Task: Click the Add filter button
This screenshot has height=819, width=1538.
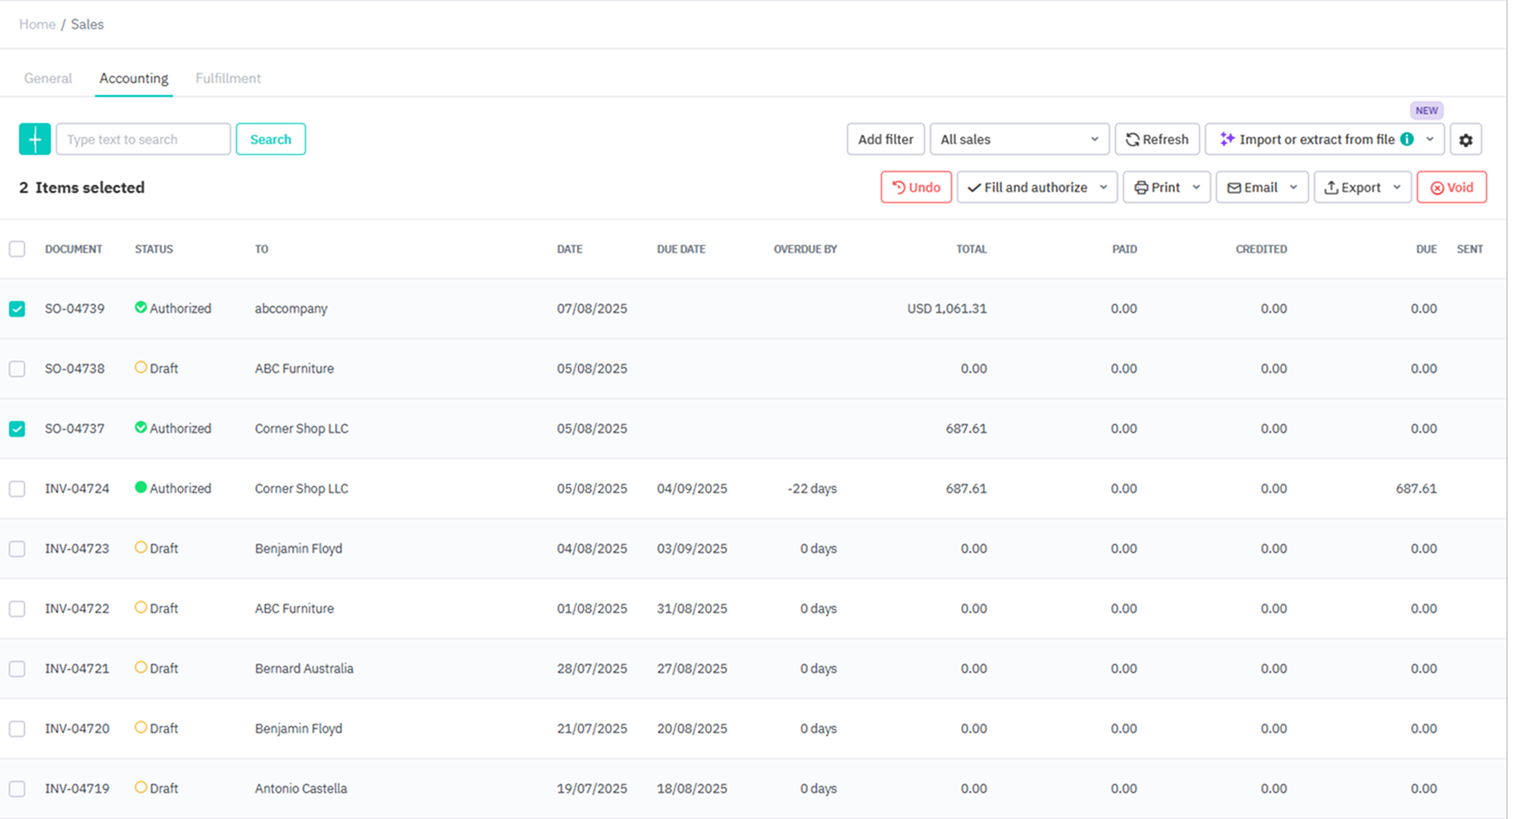Action: point(885,139)
